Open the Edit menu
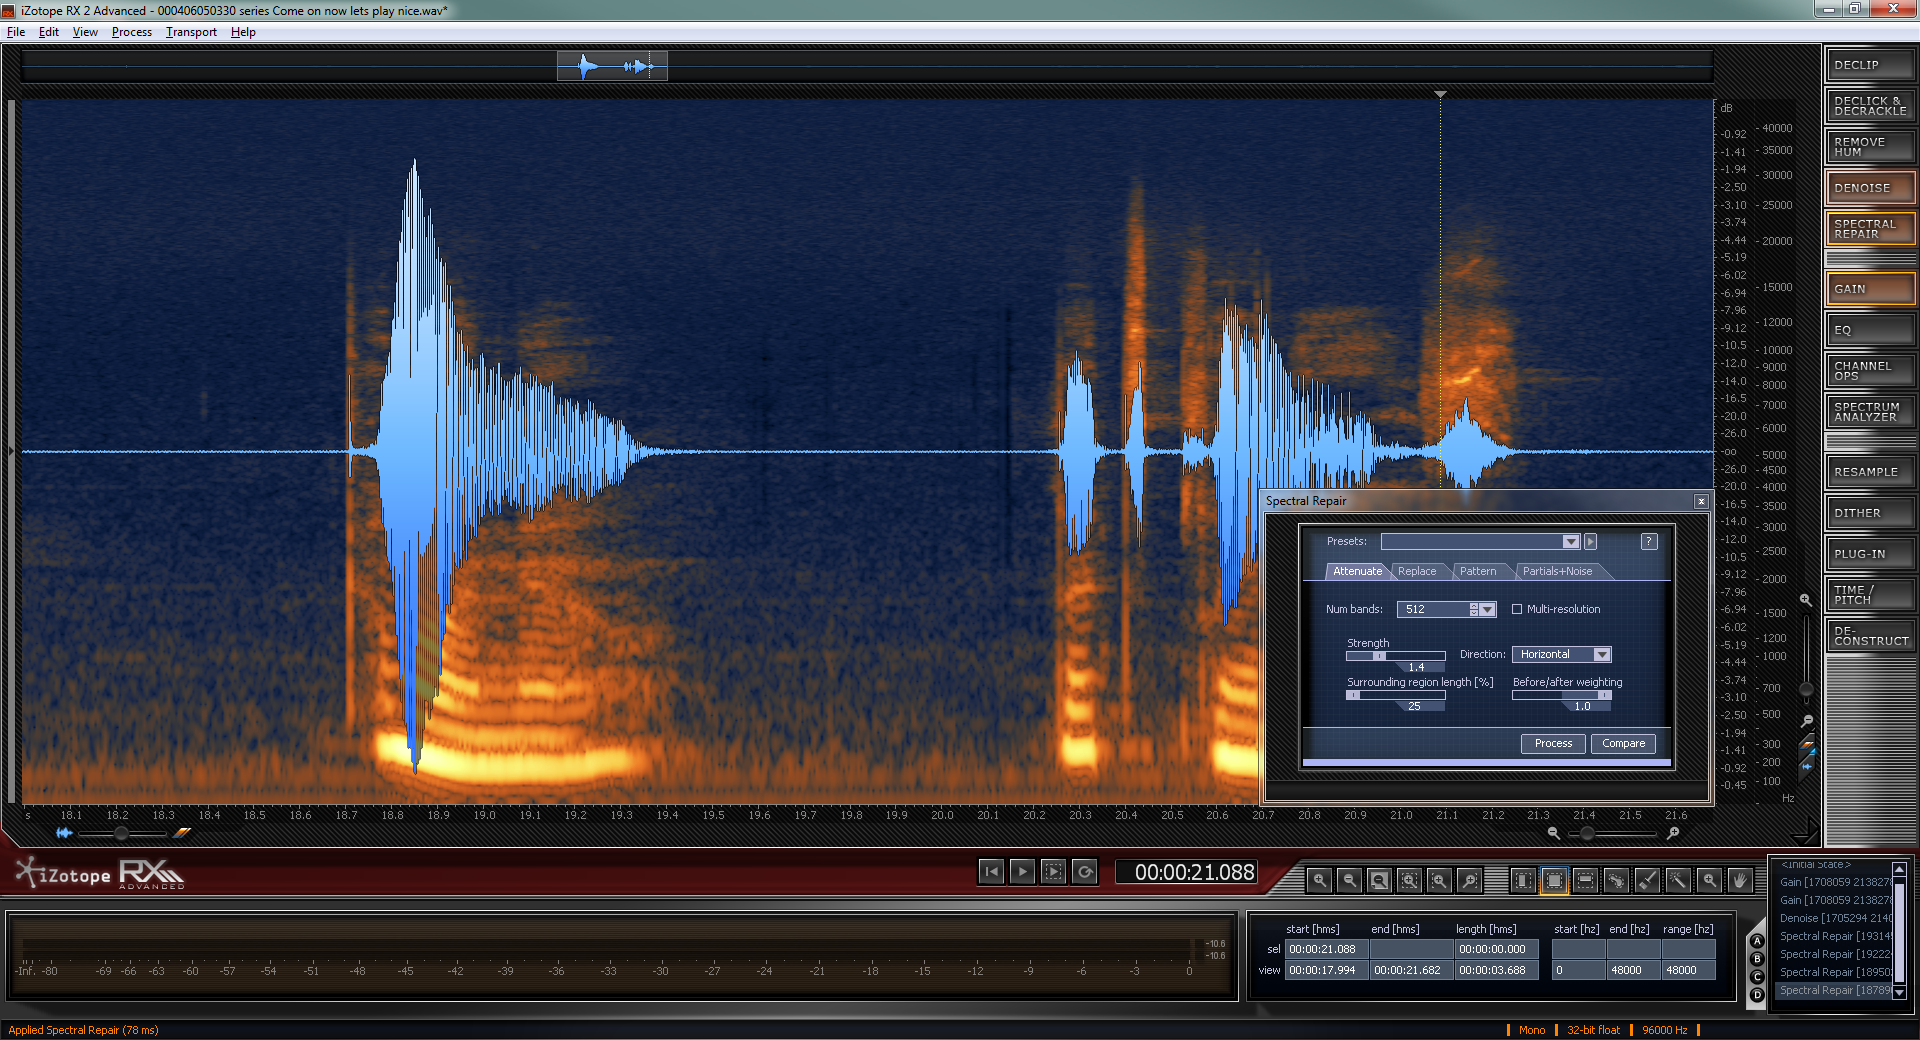 (49, 32)
